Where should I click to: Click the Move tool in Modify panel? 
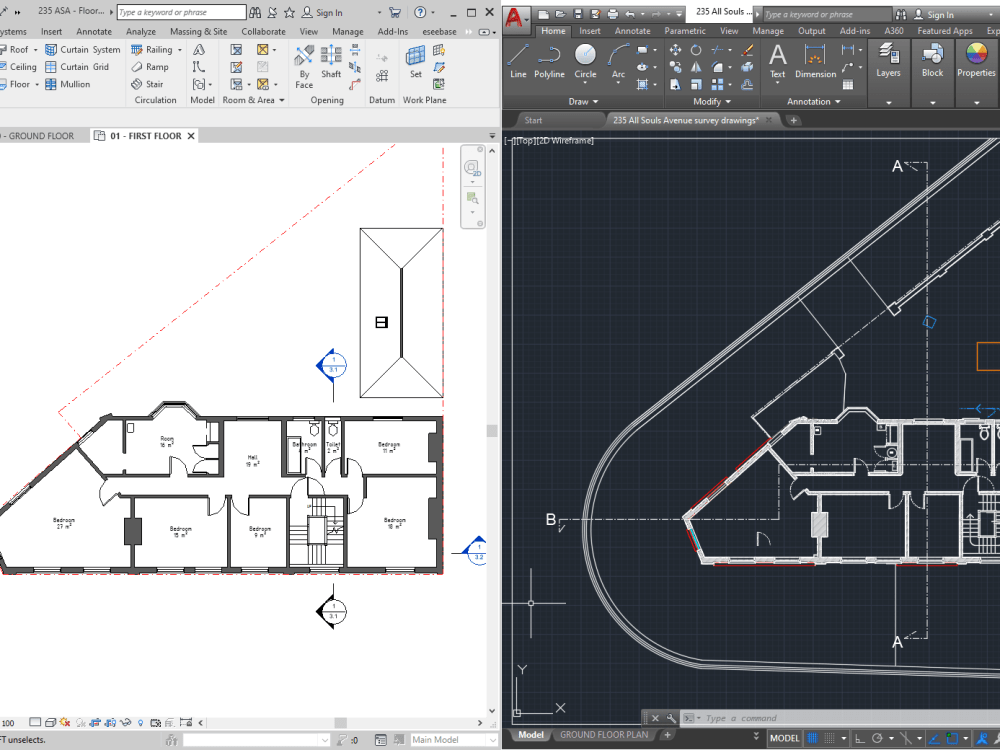pos(675,50)
